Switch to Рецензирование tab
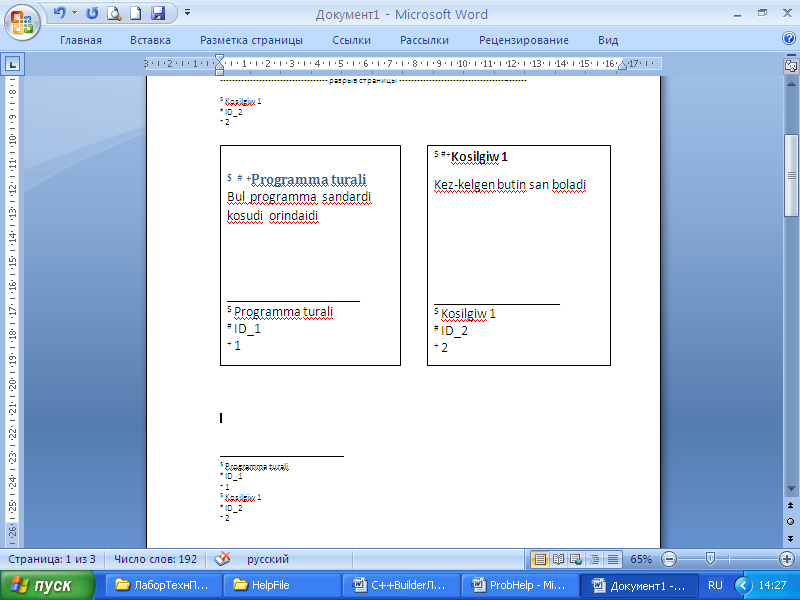This screenshot has height=600, width=800. click(x=523, y=40)
